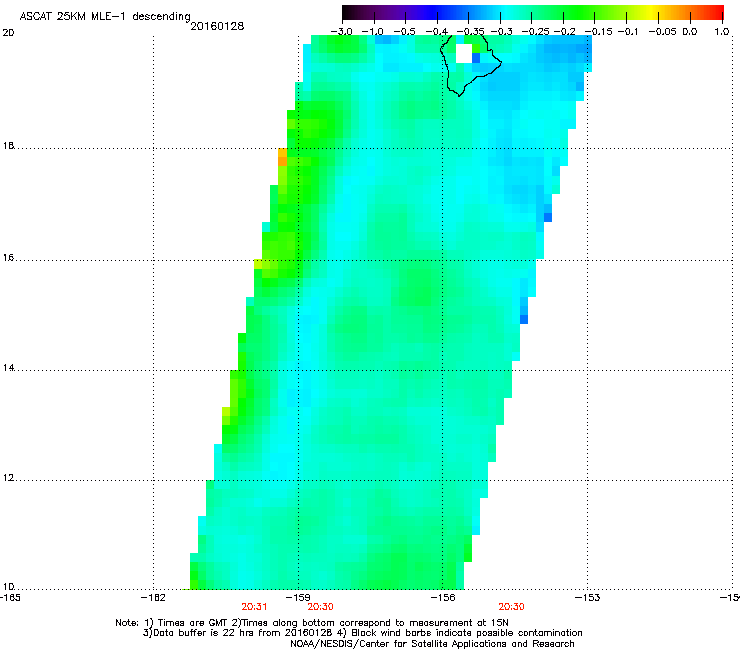Image resolution: width=740 pixels, height=650 pixels.
Task: Click the latitude label 14
Action: tap(8, 368)
